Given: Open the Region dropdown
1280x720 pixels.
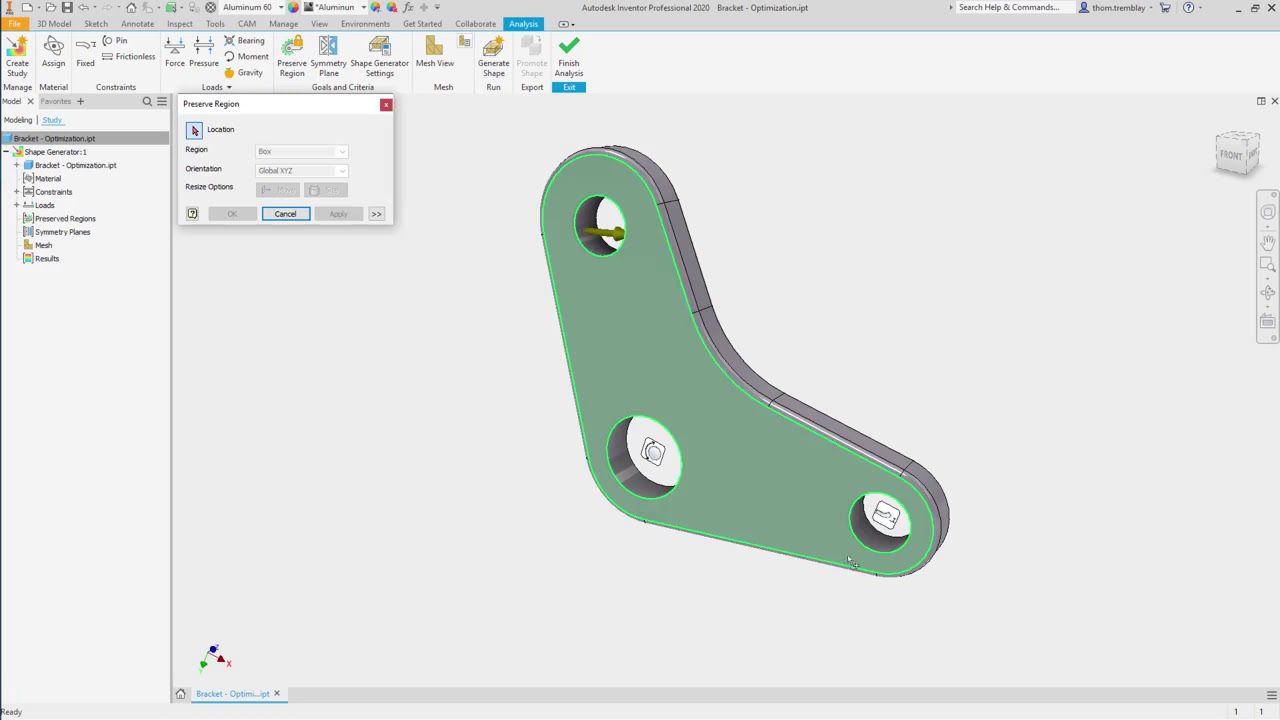Looking at the screenshot, I should click(x=301, y=151).
